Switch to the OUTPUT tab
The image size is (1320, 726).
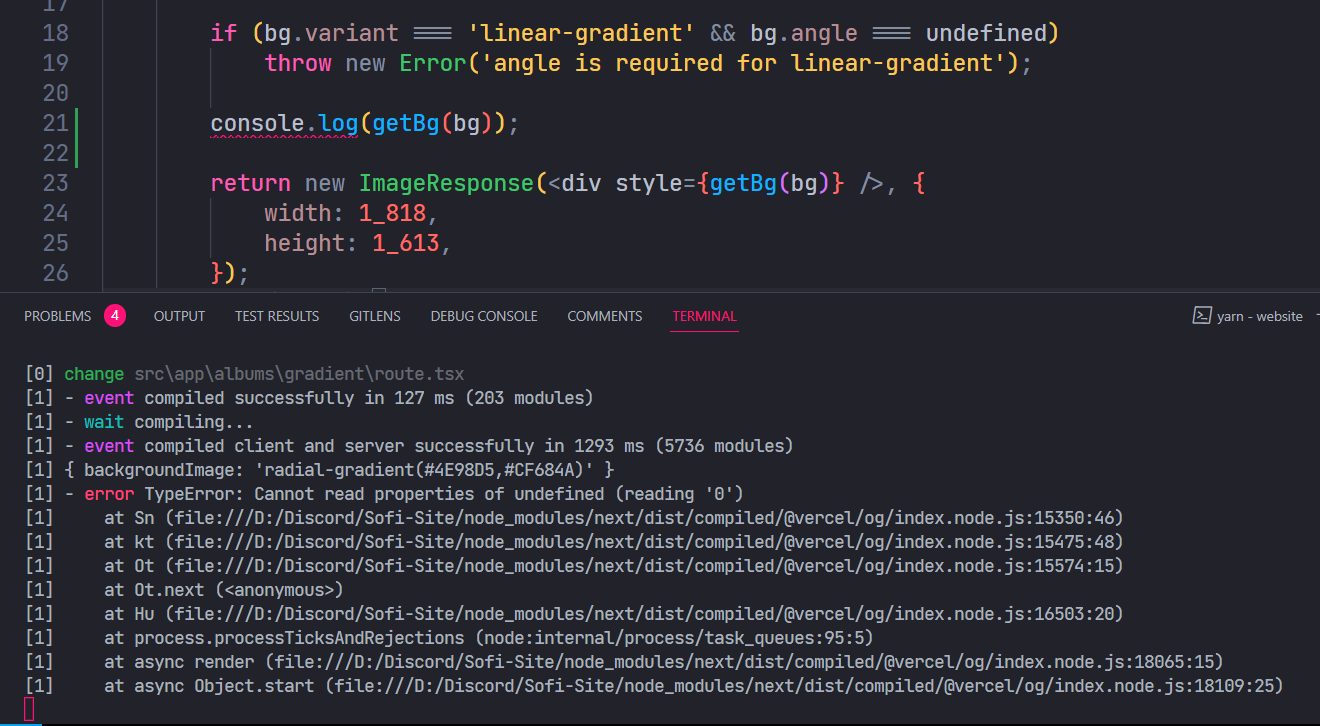pyautogui.click(x=179, y=316)
